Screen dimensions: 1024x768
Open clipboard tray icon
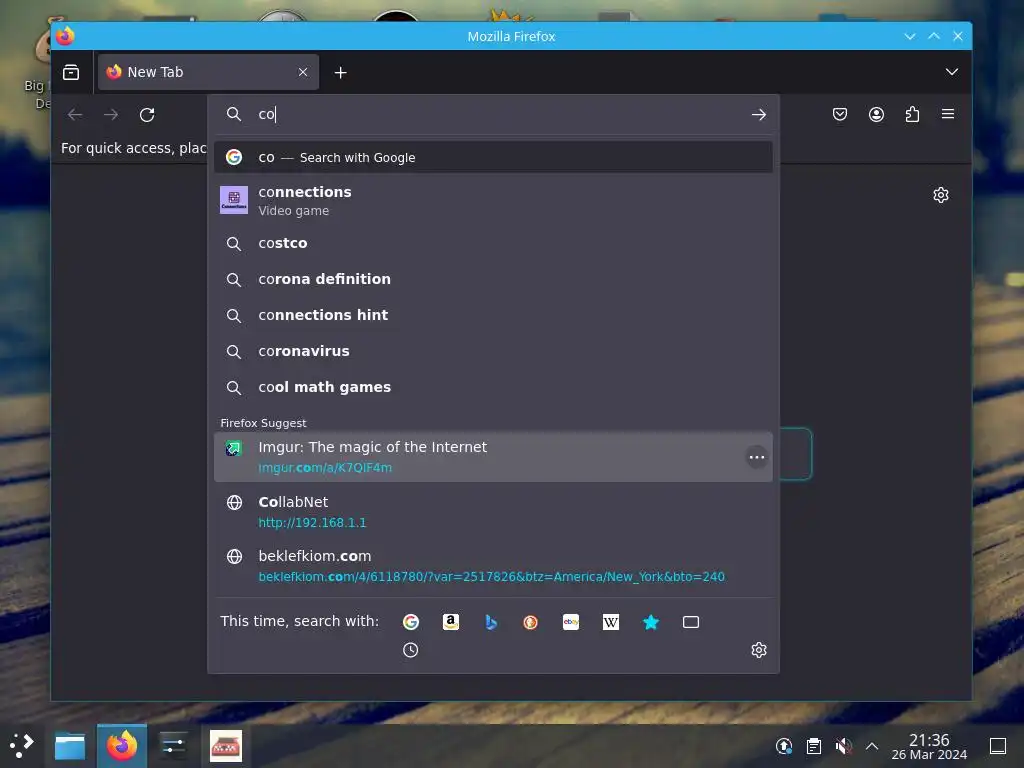(x=814, y=746)
